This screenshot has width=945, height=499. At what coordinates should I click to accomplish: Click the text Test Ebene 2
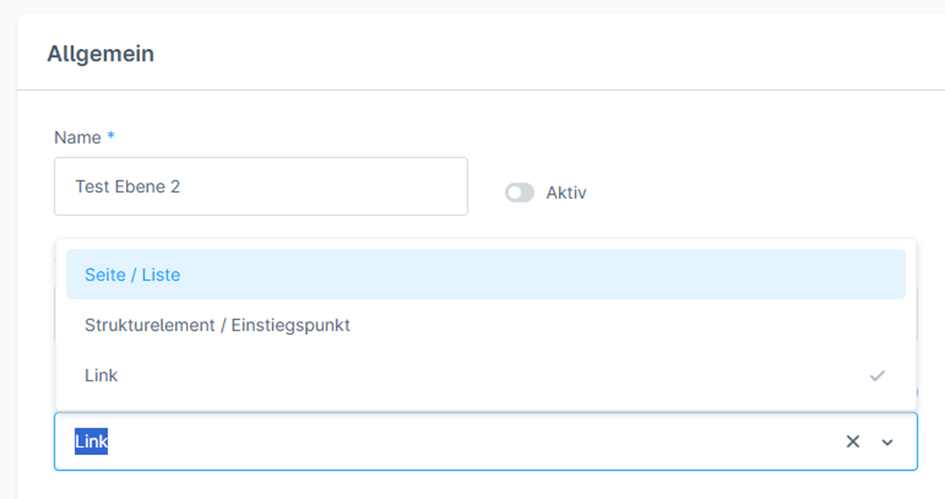pos(127,186)
